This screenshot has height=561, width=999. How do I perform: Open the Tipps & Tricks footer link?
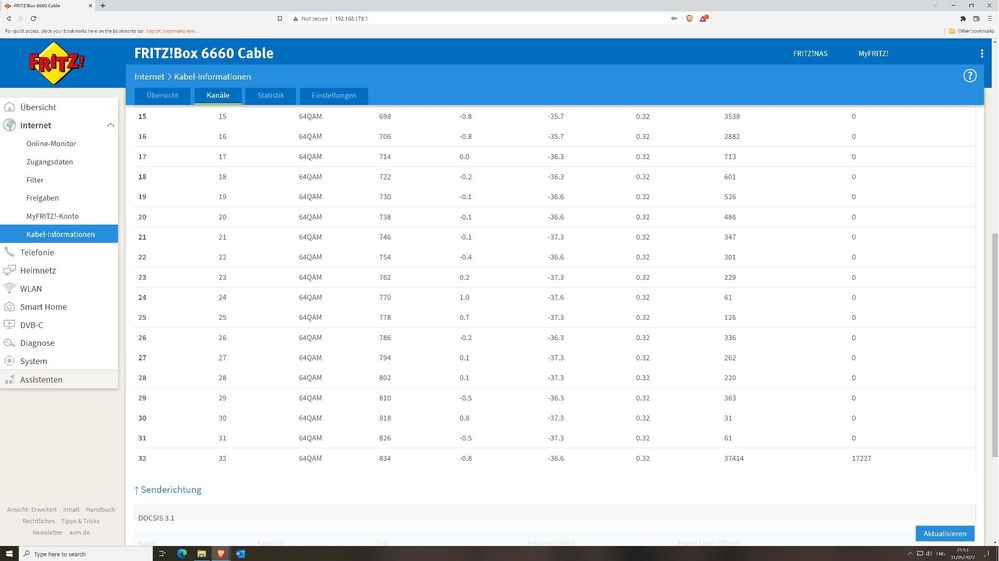(x=80, y=521)
